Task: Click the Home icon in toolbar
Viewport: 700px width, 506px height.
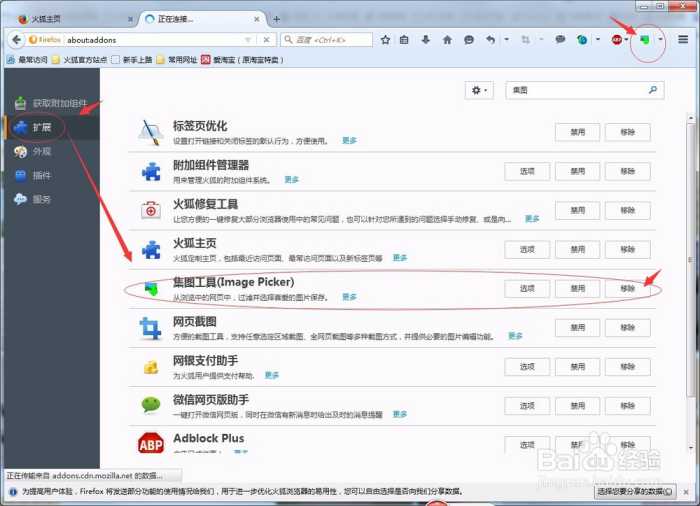Action: click(x=447, y=40)
